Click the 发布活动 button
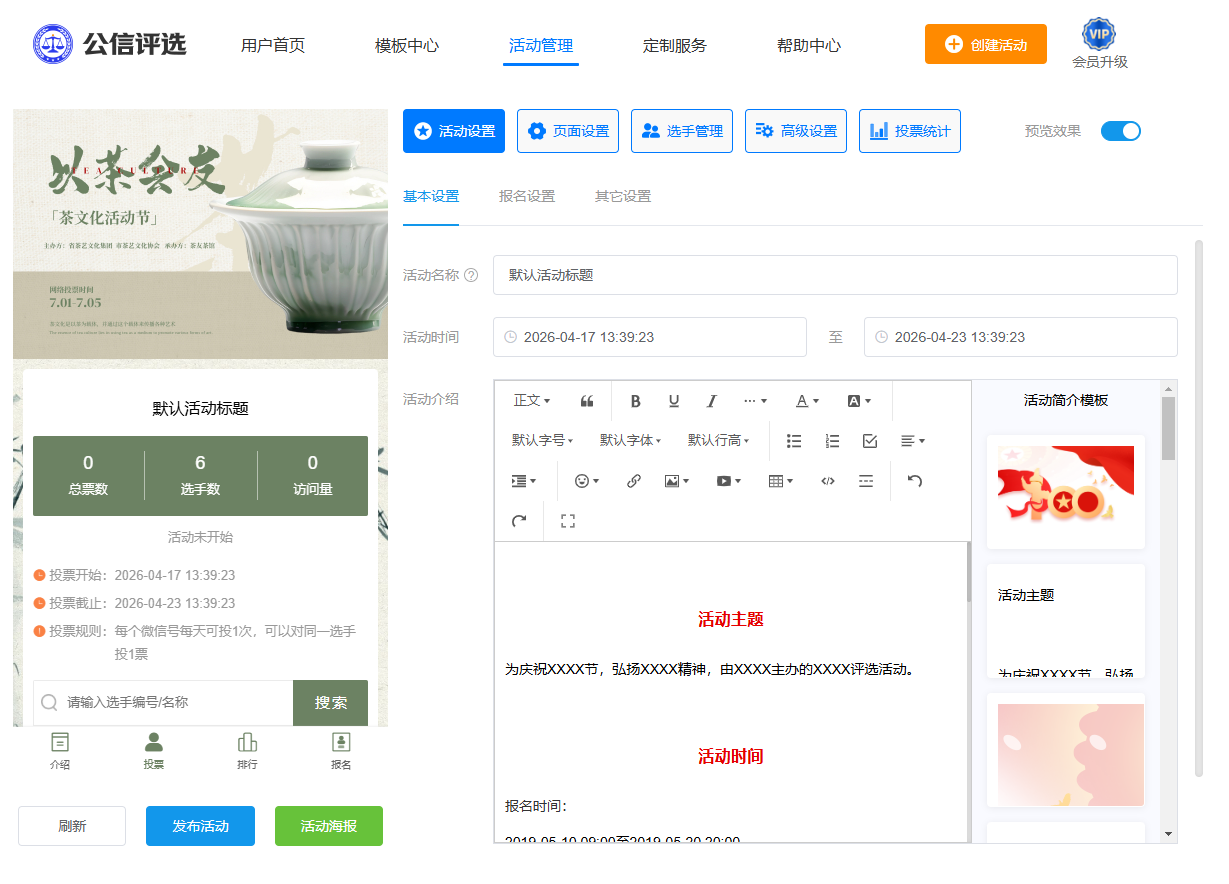This screenshot has width=1229, height=884. pos(200,826)
